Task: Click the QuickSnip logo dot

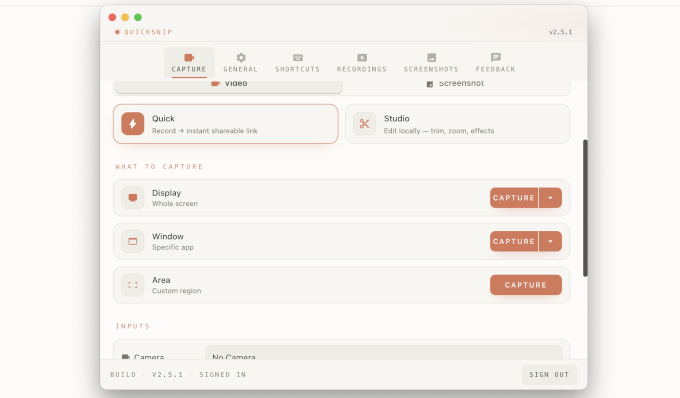Action: point(117,32)
